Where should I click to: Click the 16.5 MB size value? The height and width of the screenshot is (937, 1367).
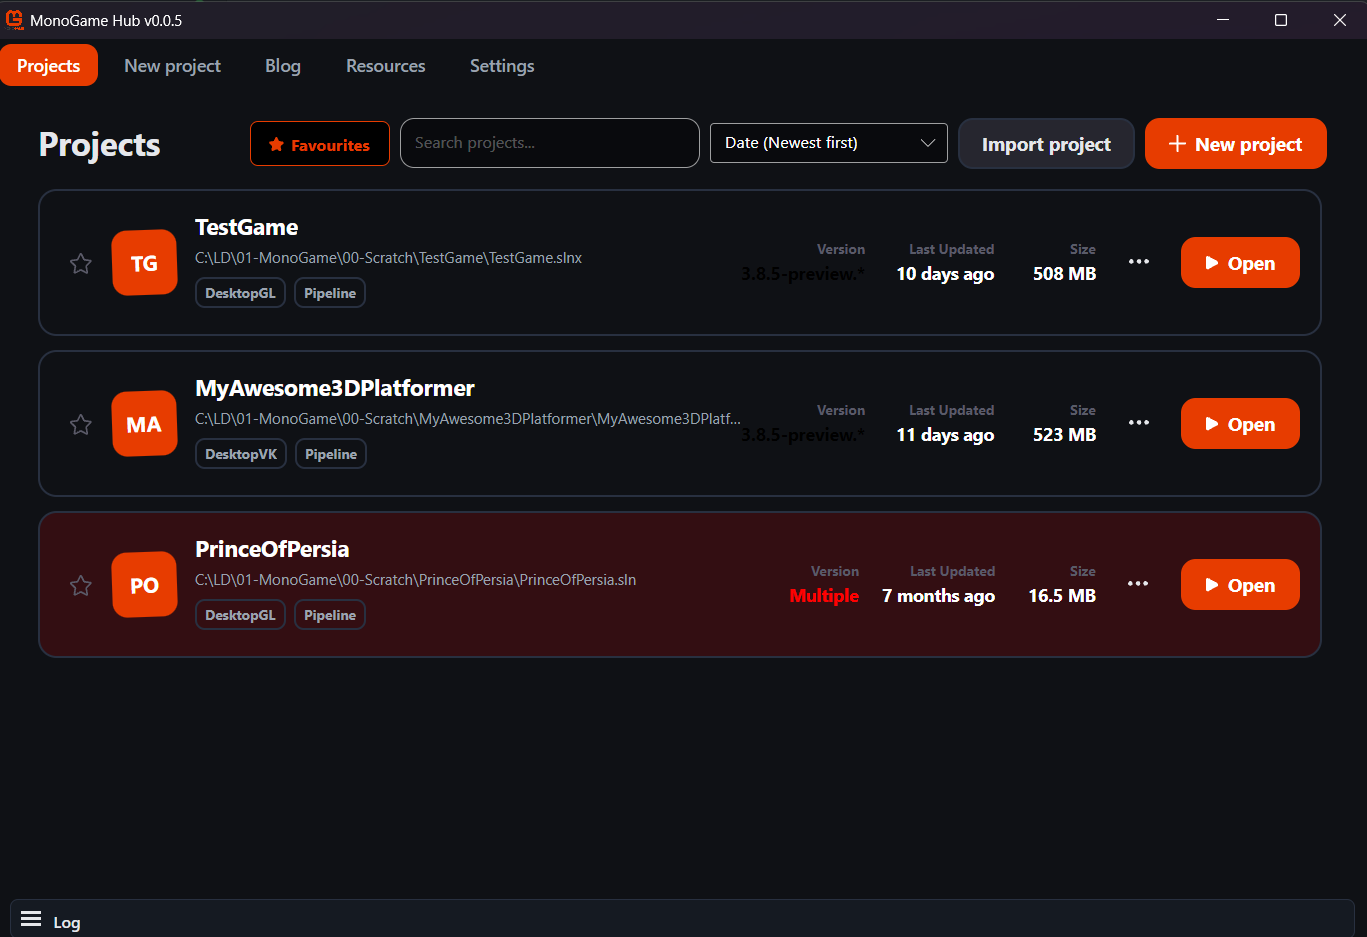(x=1062, y=596)
